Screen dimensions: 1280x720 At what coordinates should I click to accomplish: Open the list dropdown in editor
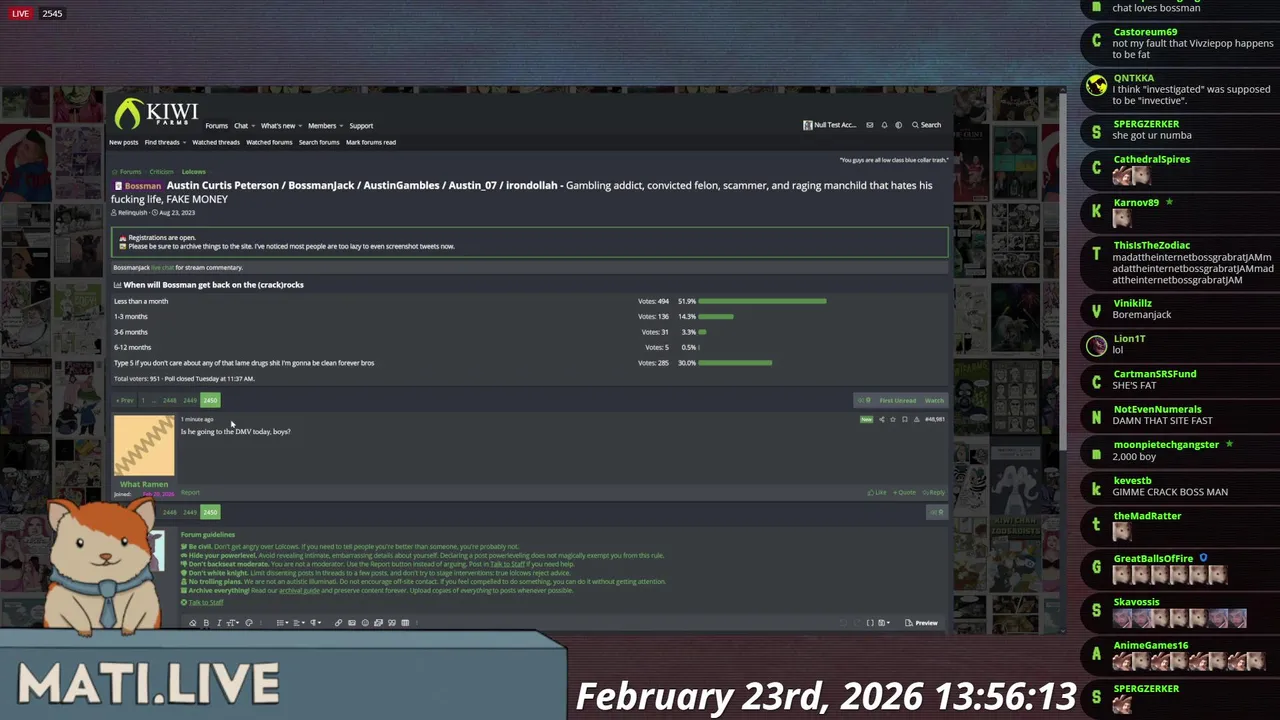tap(283, 623)
